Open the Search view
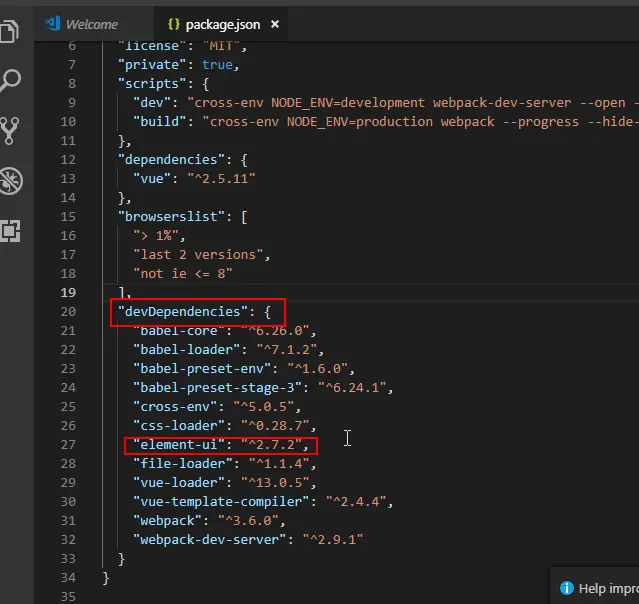 click(11, 80)
